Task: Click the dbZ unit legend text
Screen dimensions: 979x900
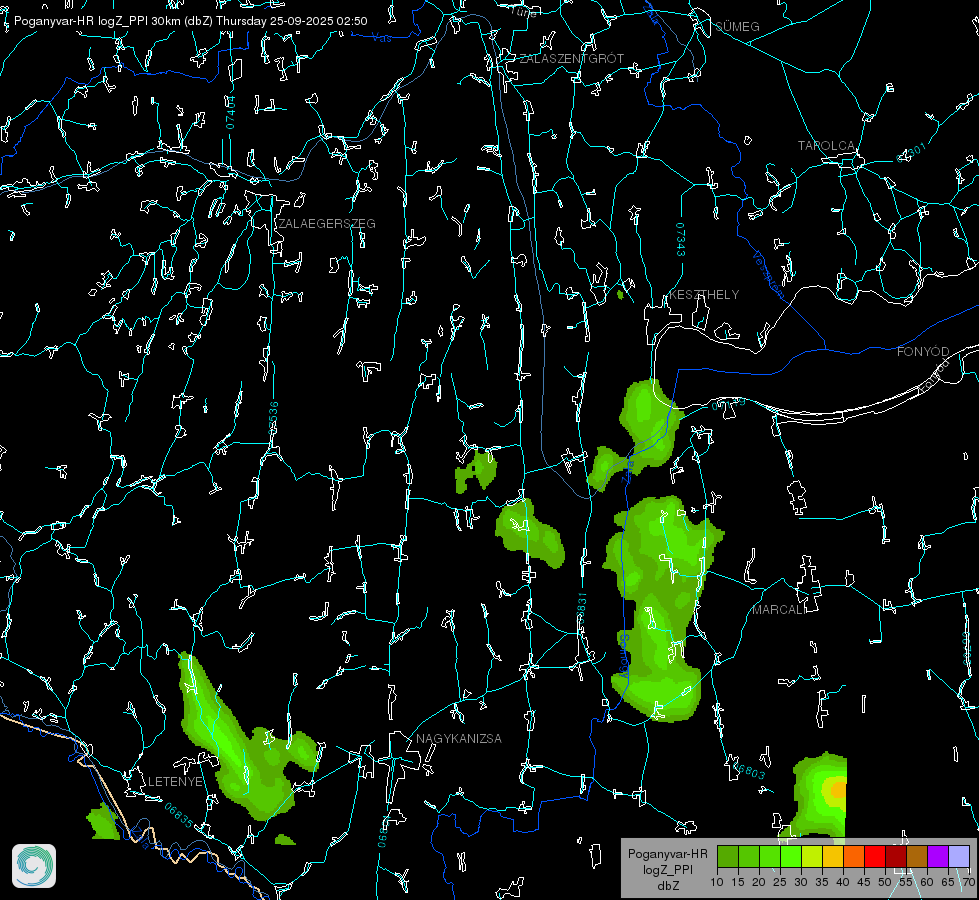Action: point(667,886)
